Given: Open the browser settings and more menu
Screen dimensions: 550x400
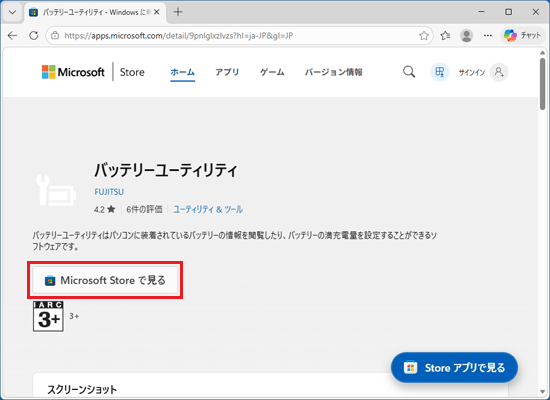Looking at the screenshot, I should (x=488, y=35).
